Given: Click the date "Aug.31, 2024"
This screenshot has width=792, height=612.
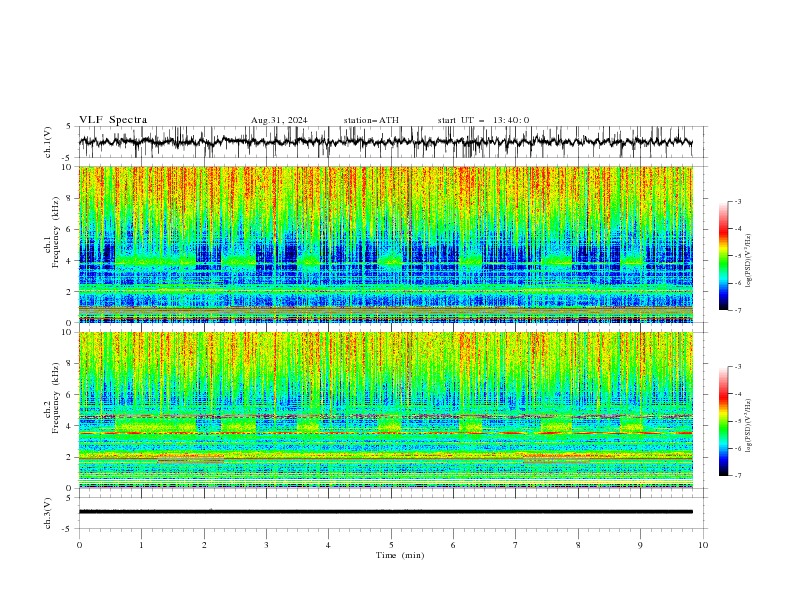Looking at the screenshot, I should pyautogui.click(x=279, y=120).
